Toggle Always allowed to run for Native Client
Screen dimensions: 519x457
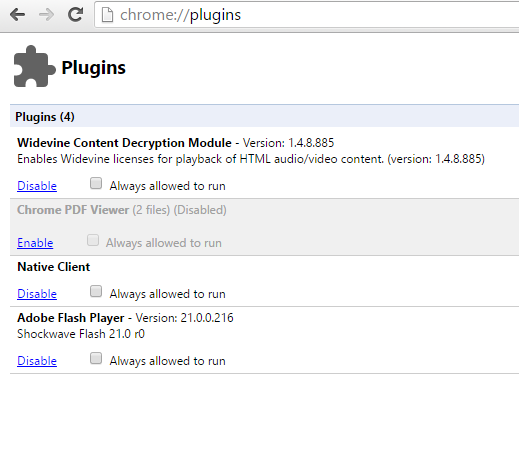(x=96, y=291)
